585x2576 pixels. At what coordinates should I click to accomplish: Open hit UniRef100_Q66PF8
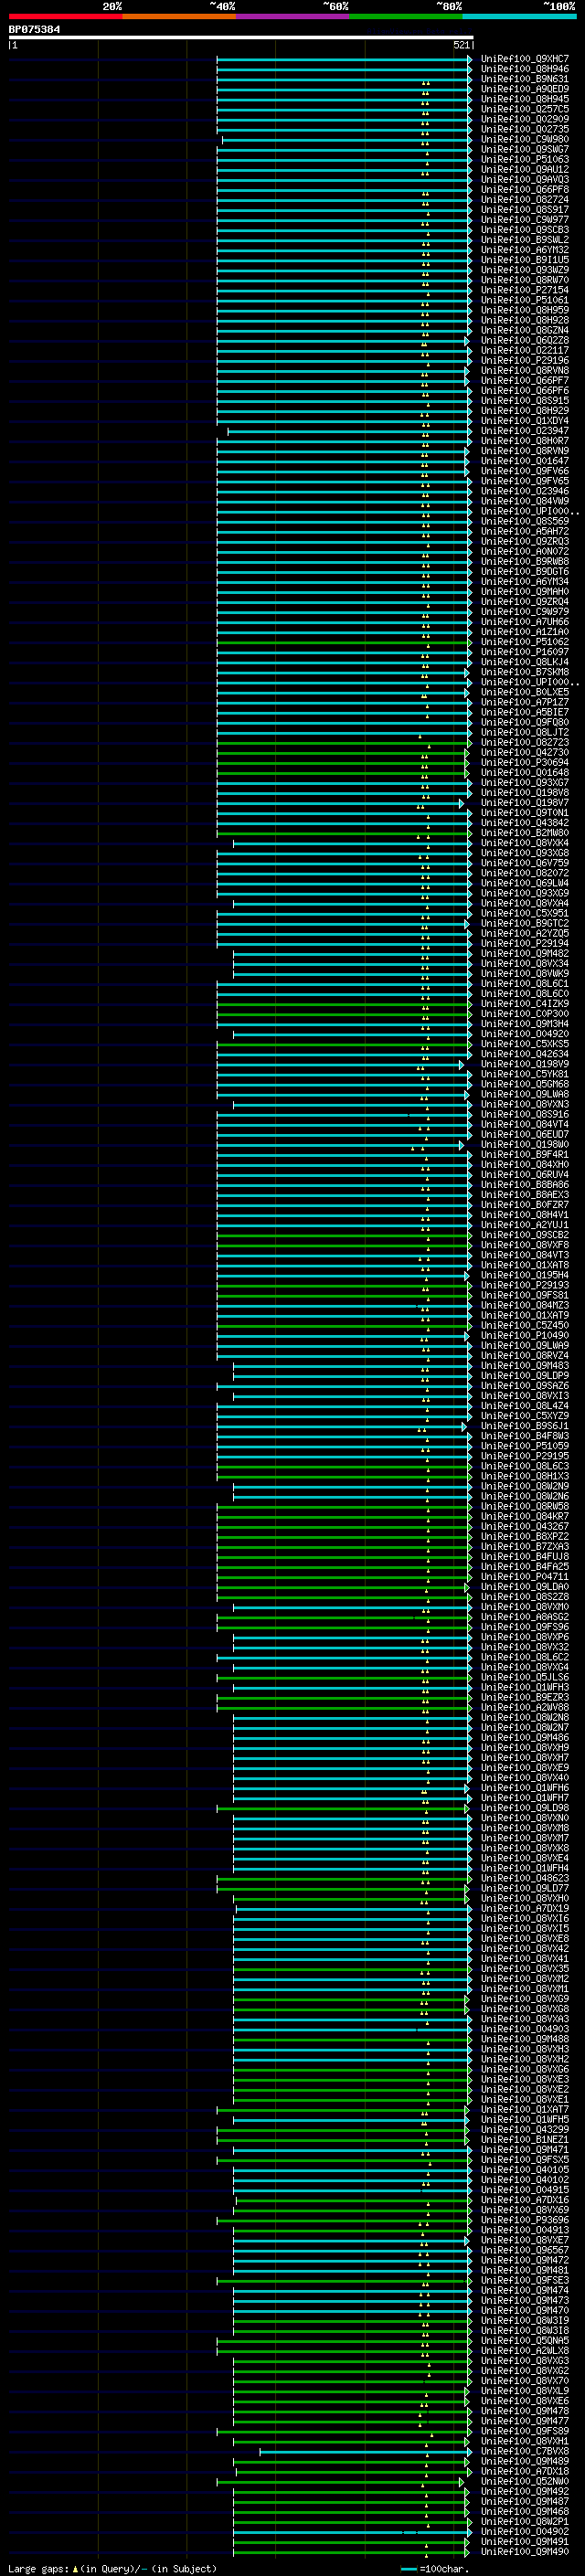(525, 190)
